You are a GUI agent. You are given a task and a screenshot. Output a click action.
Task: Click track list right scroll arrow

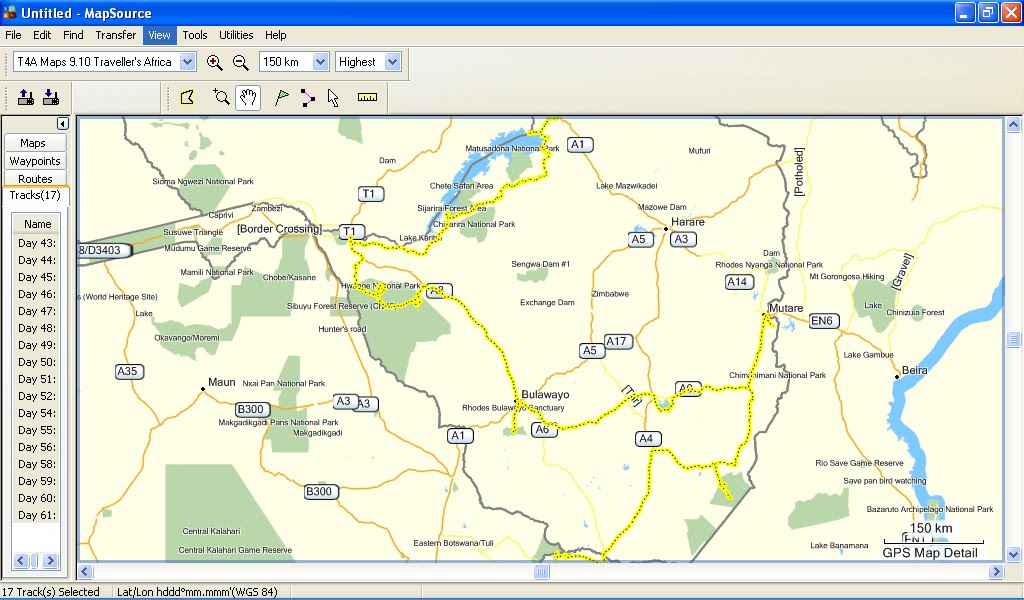[50, 560]
